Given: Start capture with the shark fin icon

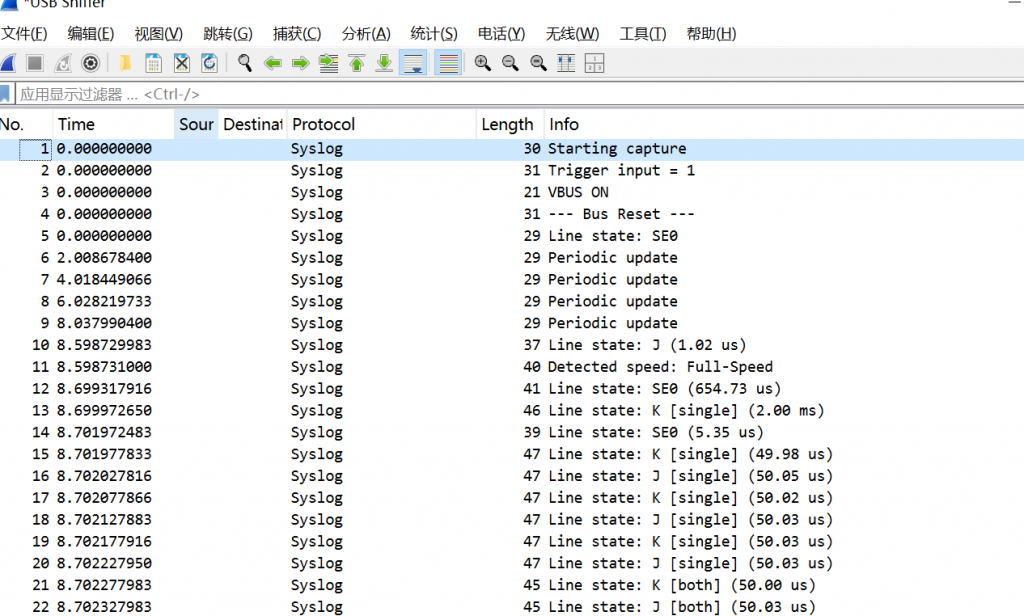Looking at the screenshot, I should click(8, 63).
